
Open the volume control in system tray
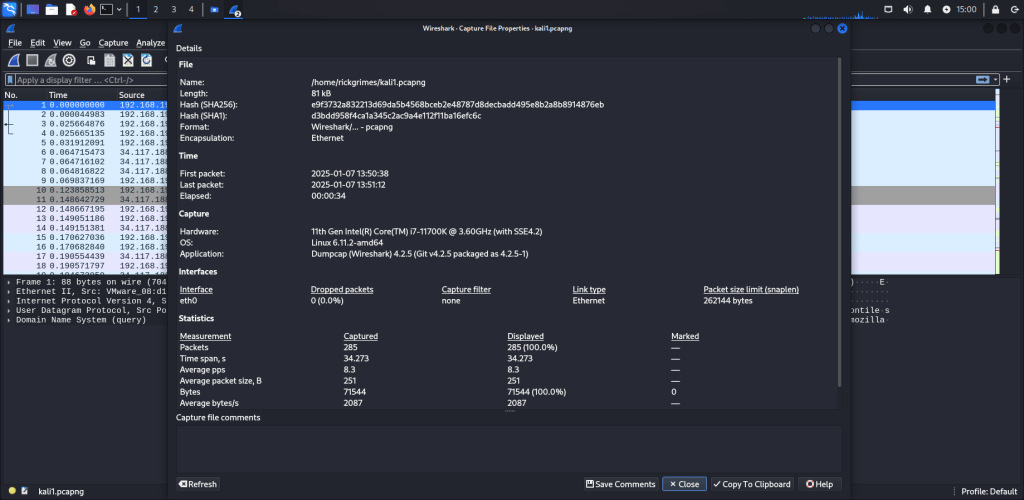point(909,9)
